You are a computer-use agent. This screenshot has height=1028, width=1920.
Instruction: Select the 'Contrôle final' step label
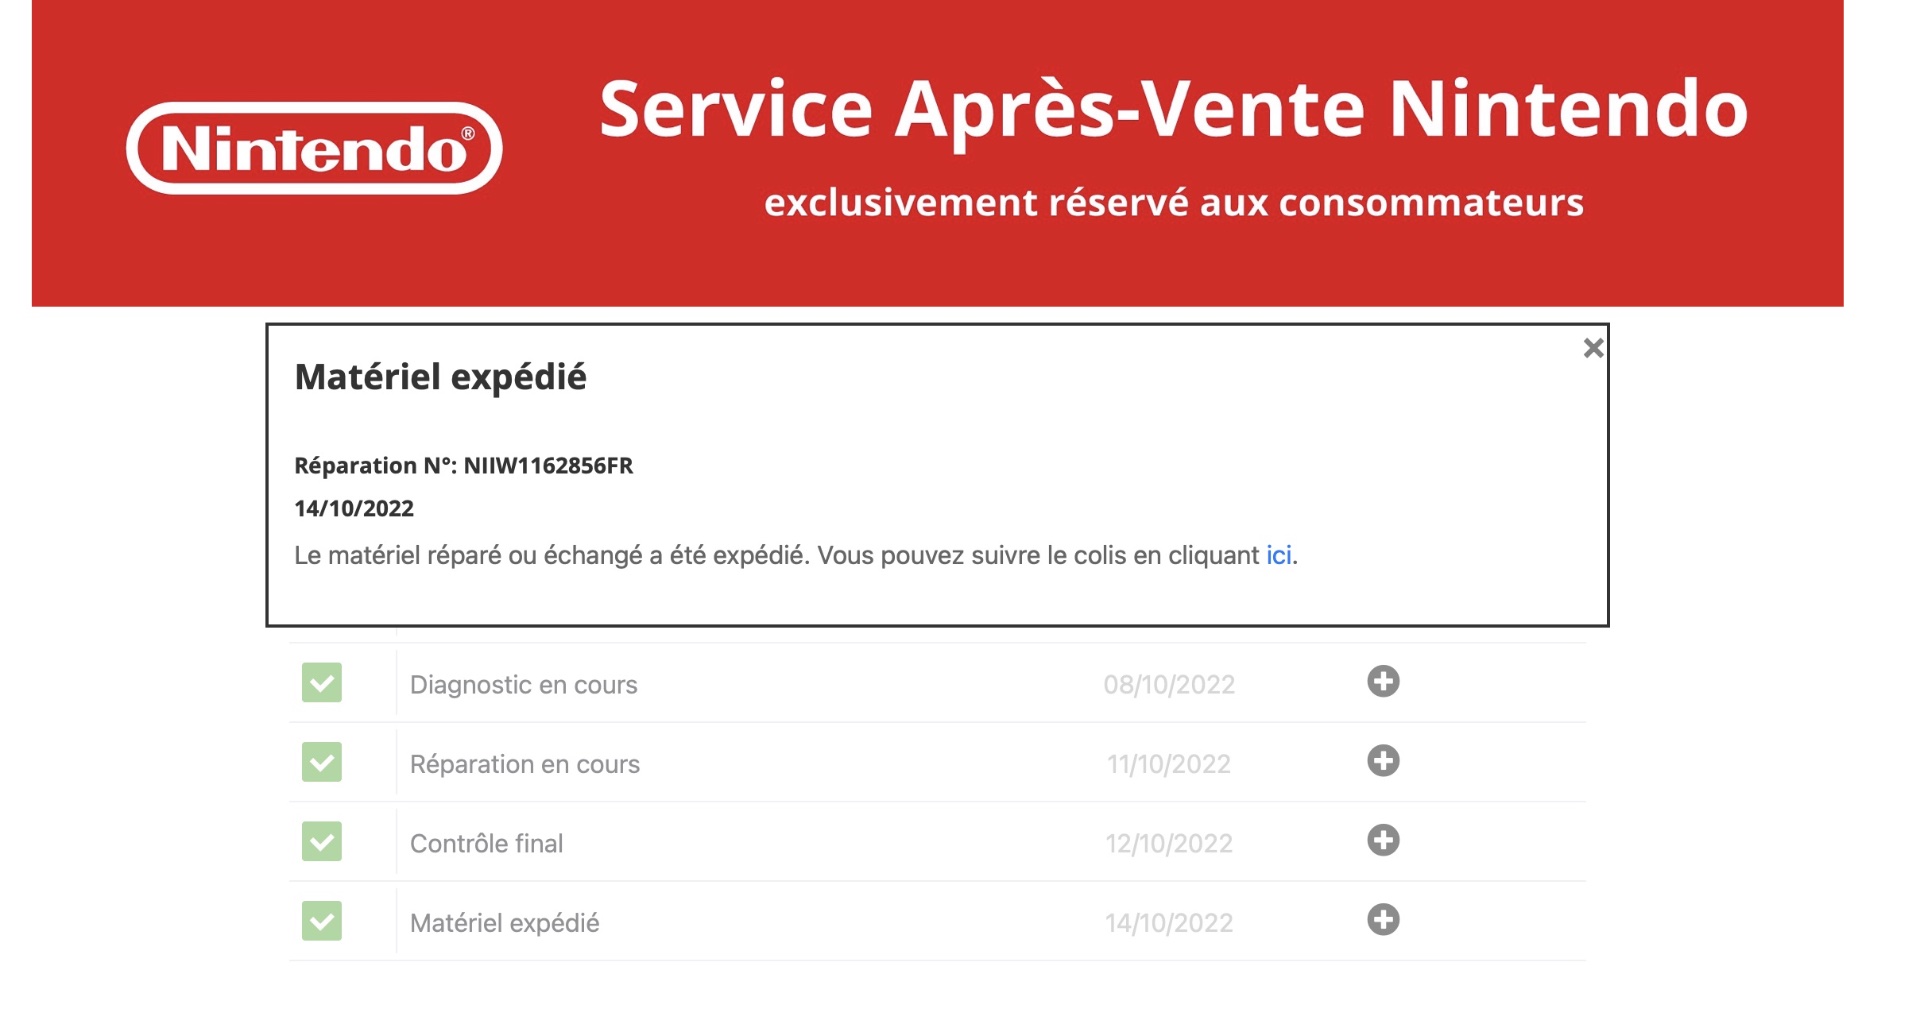point(486,844)
